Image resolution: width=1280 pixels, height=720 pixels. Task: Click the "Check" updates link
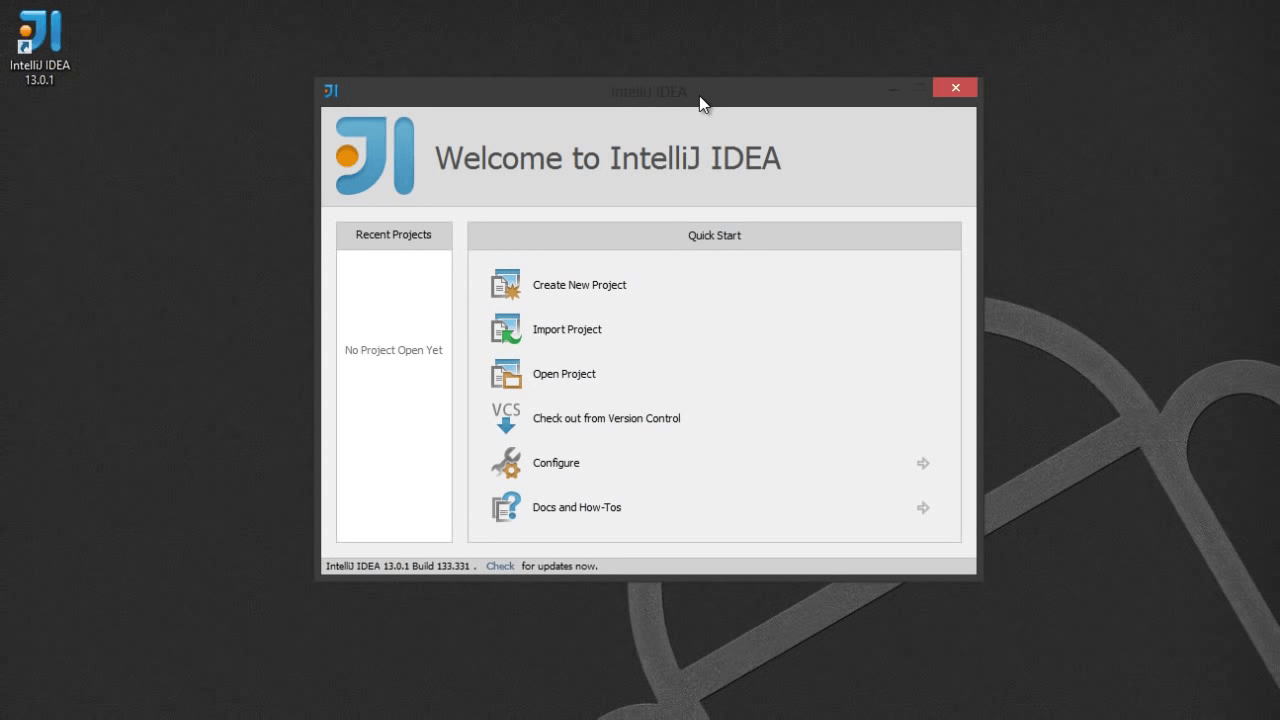tap(500, 566)
